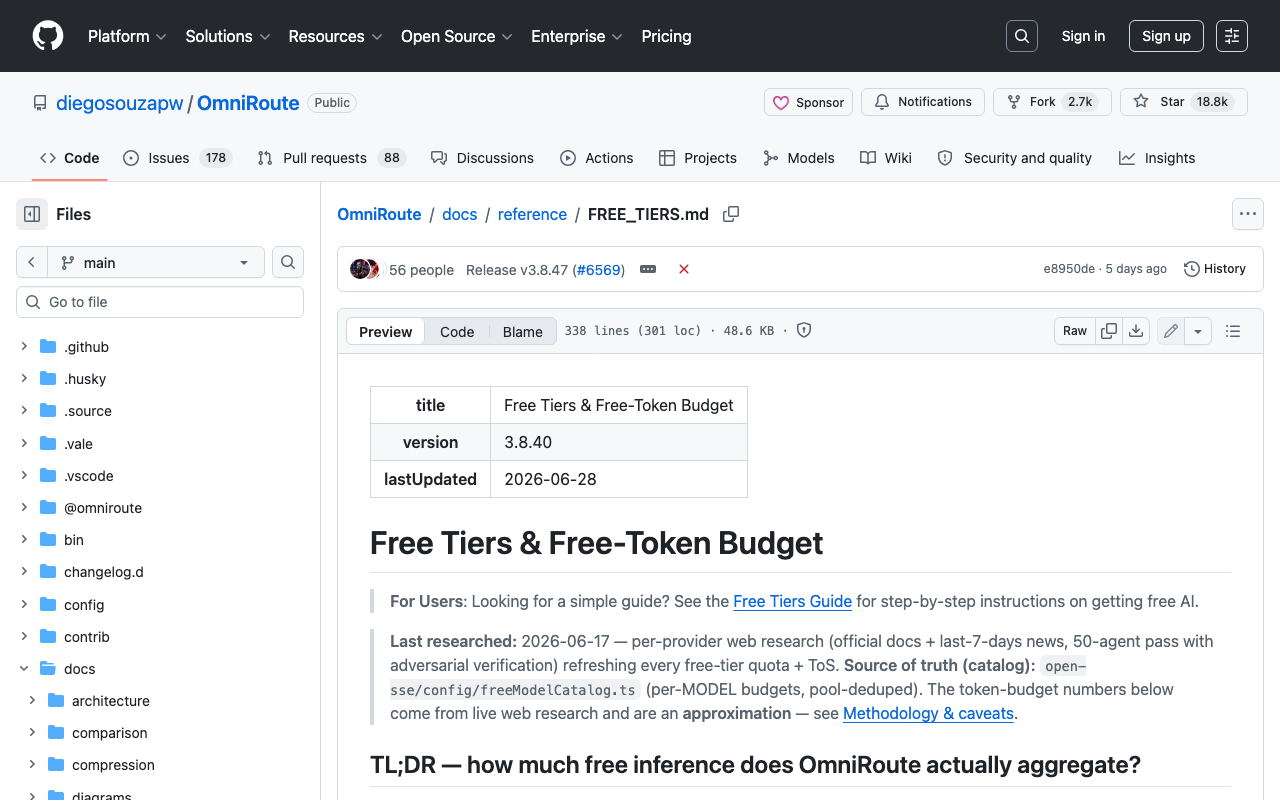
Task: Open the Models tab
Action: (799, 158)
